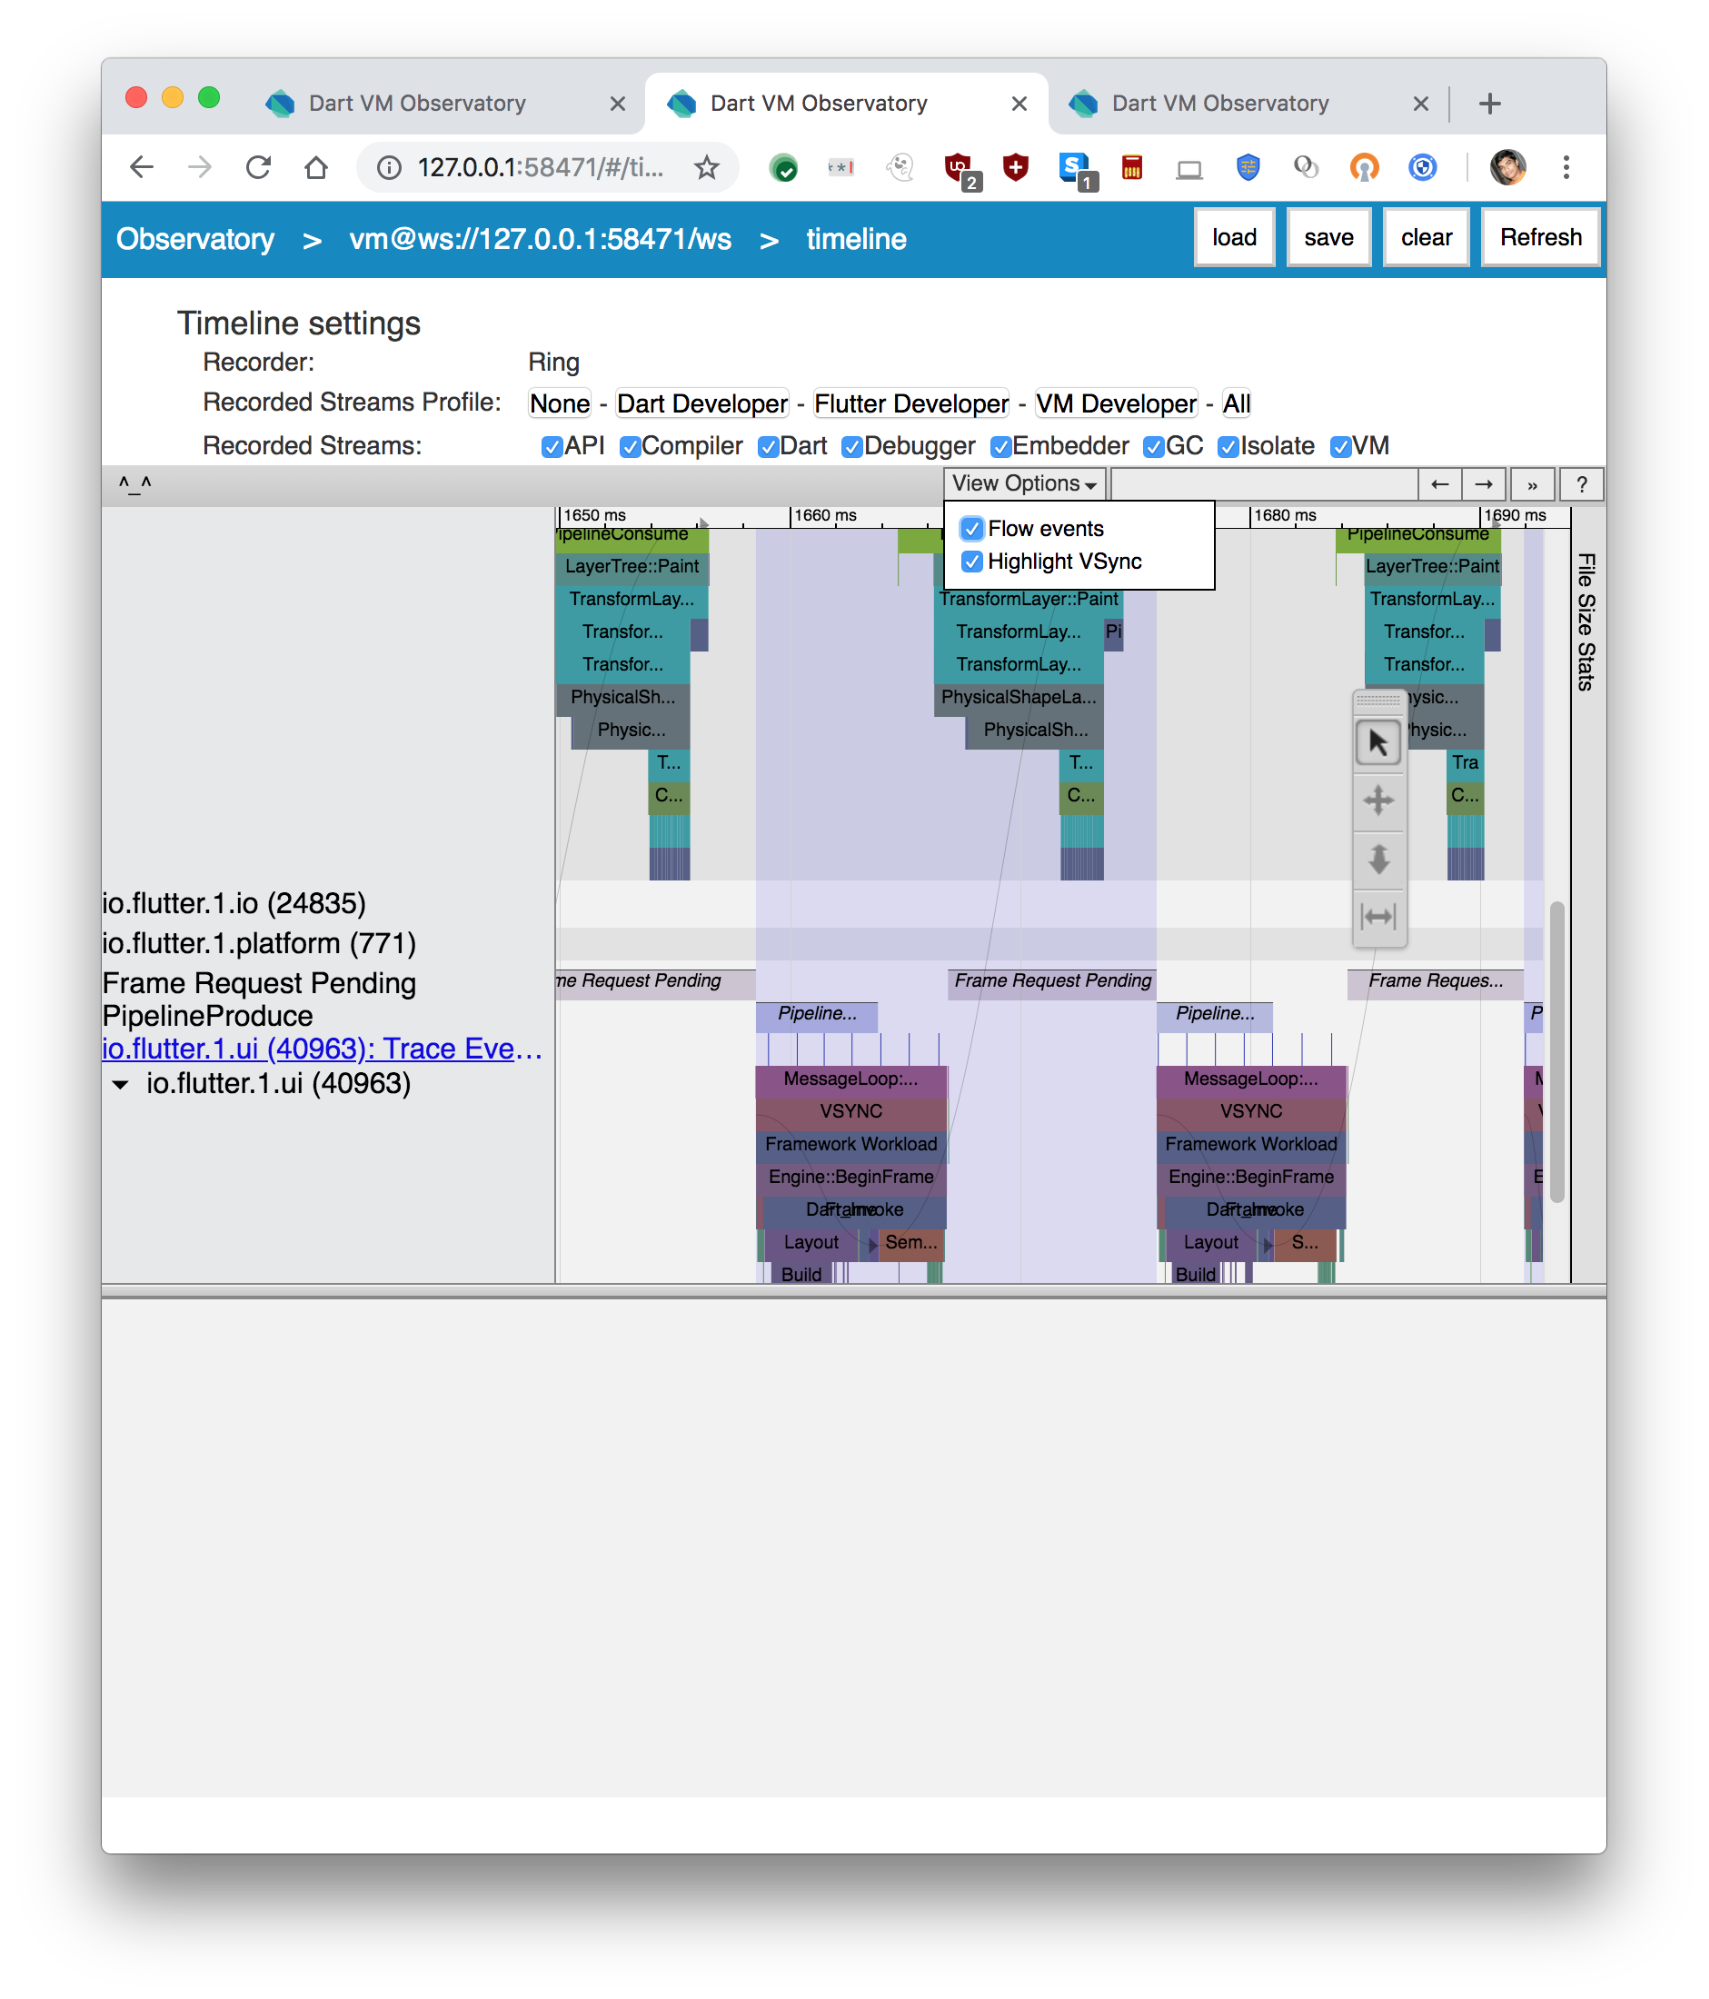This screenshot has width=1709, height=1999.
Task: Choose the Flutter Developer streams profile
Action: coord(911,404)
